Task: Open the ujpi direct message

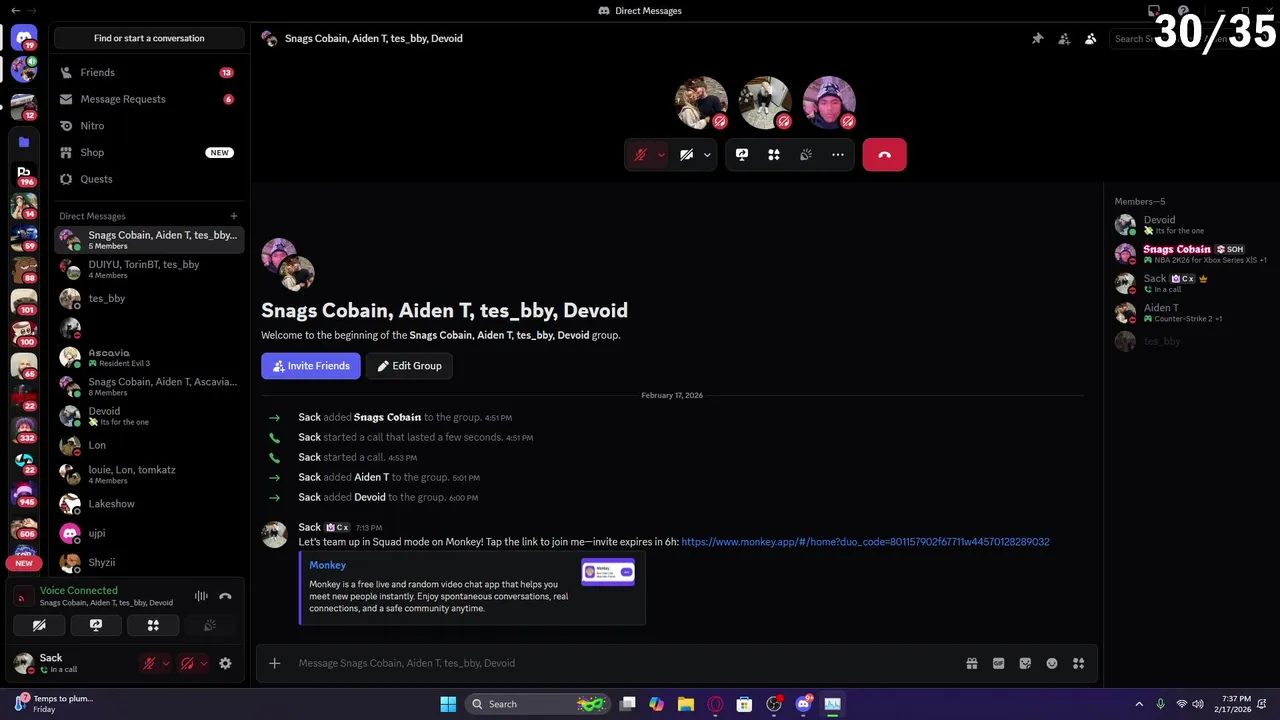Action: [x=149, y=533]
